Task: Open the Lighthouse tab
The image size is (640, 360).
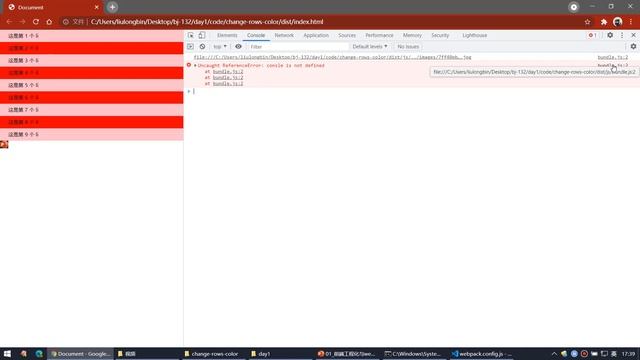Action: pos(475,36)
